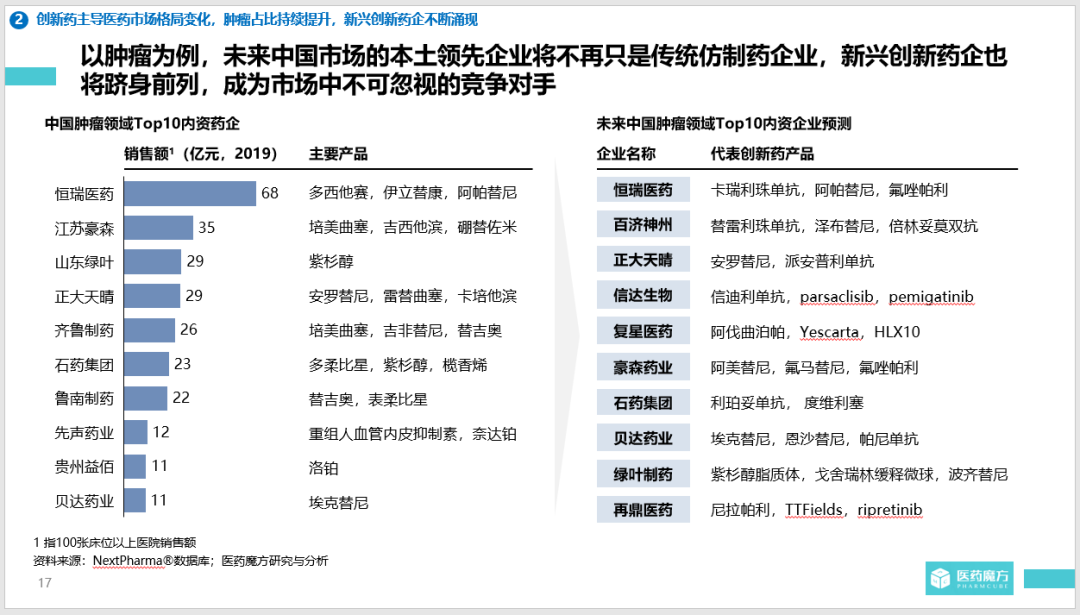
Task: Click the 医药魔方 PharmCube logo
Action: tap(970, 578)
